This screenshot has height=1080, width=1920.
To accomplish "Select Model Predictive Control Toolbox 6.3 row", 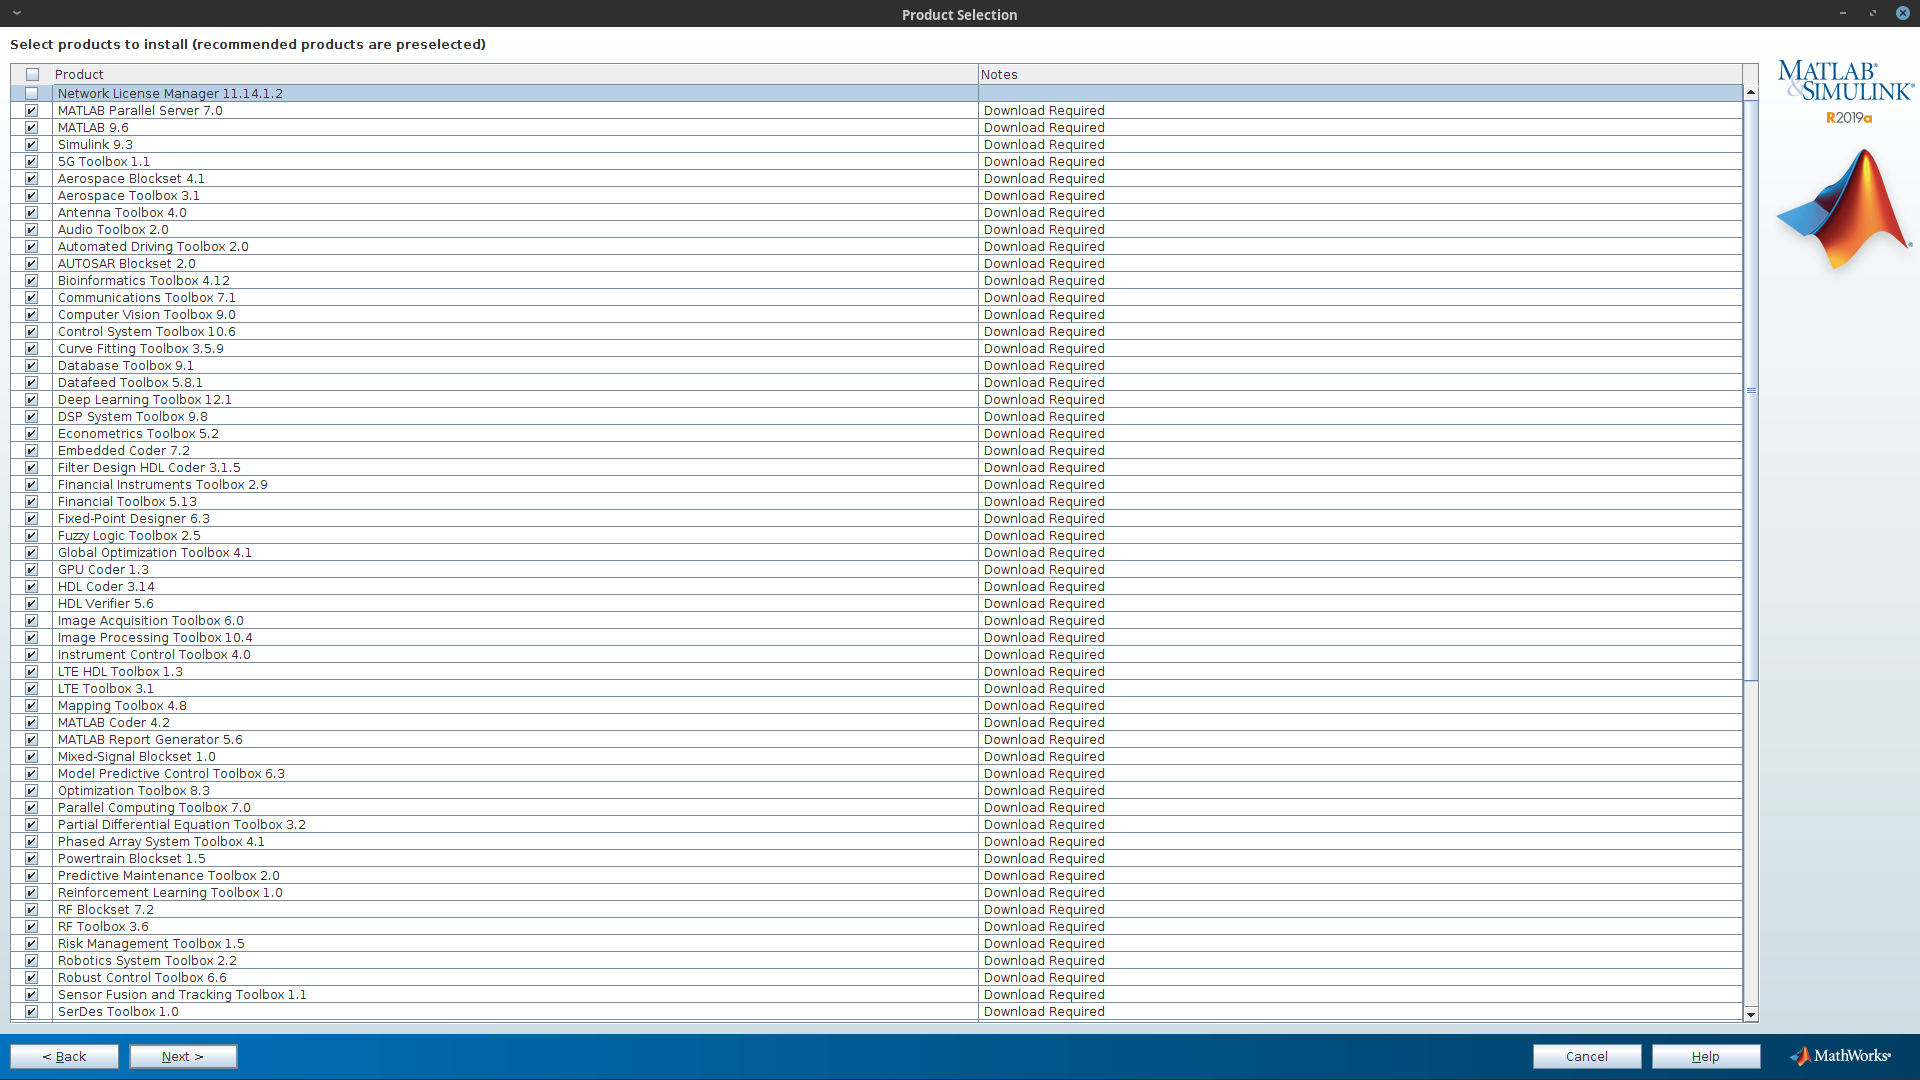I will click(x=876, y=774).
